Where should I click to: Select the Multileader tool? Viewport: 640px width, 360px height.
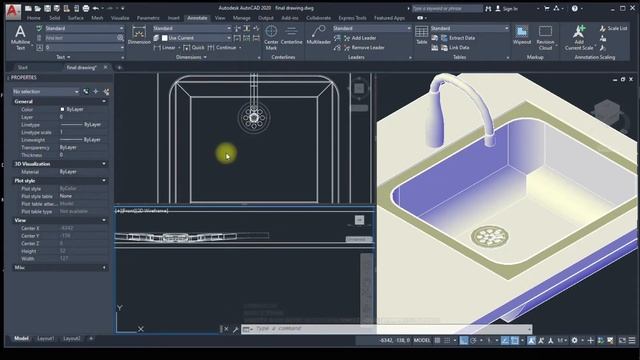click(318, 35)
